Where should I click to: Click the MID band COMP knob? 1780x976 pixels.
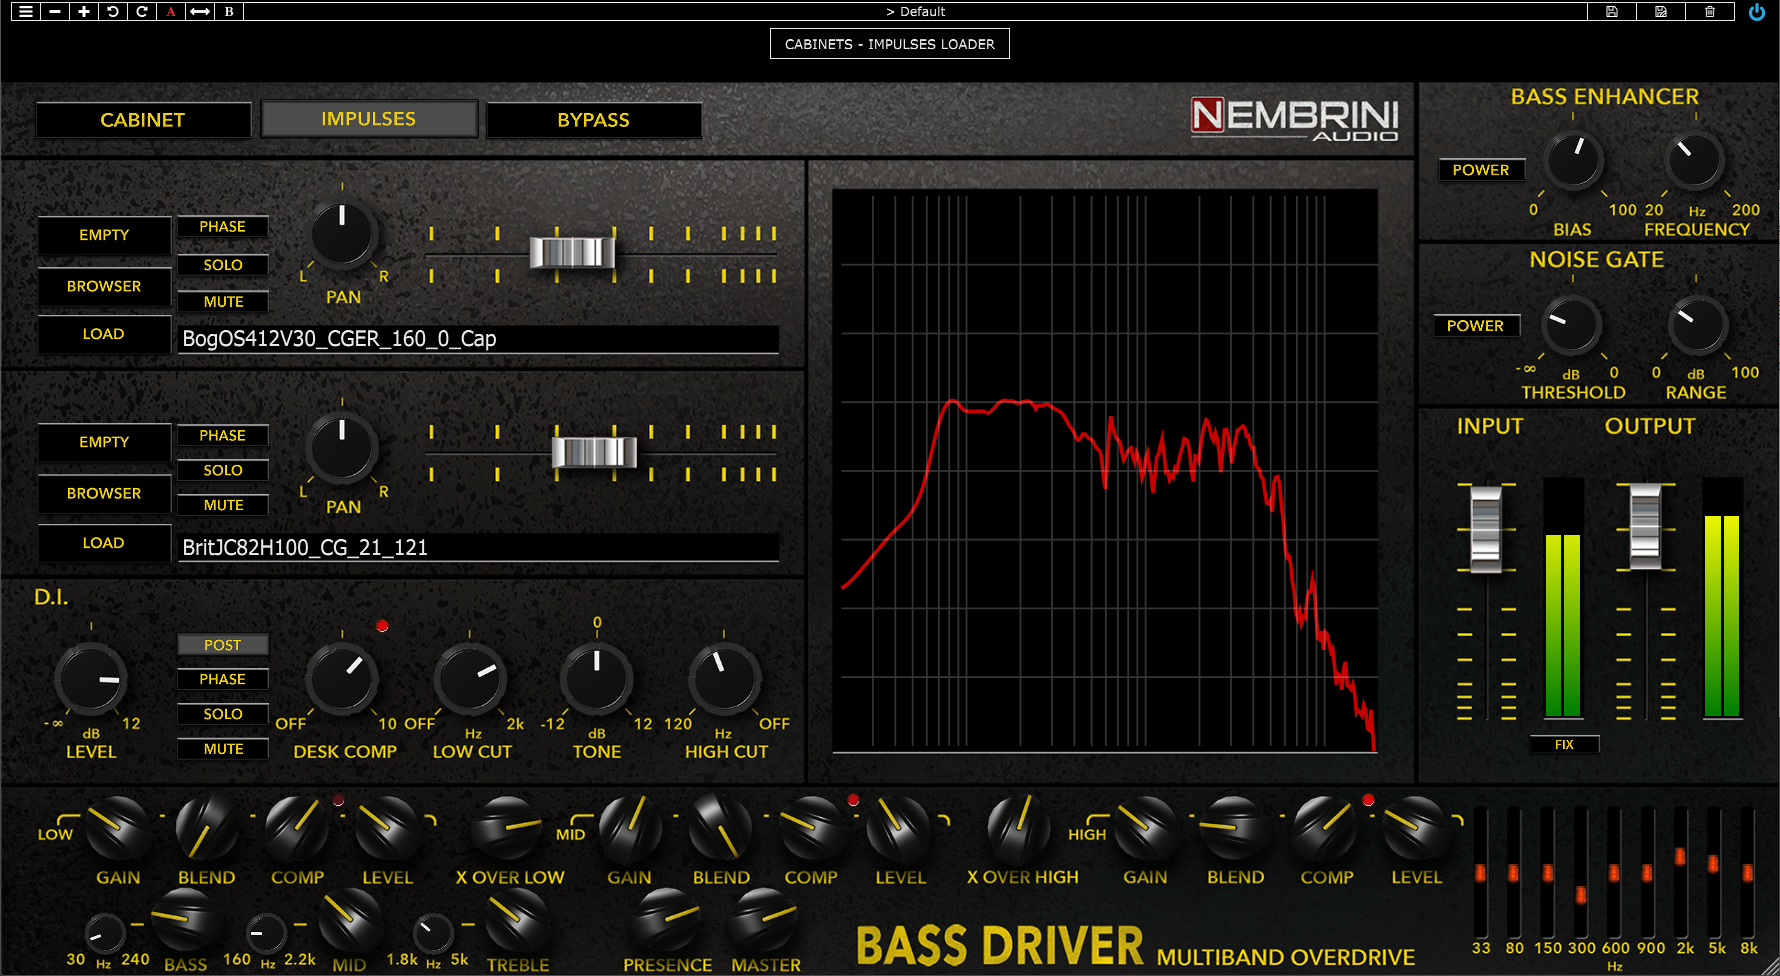[810, 828]
